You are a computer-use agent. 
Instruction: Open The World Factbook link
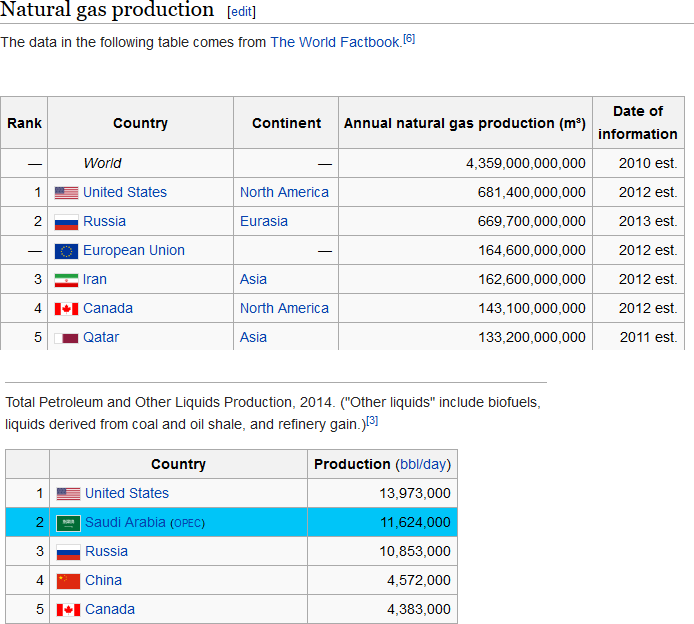[335, 42]
